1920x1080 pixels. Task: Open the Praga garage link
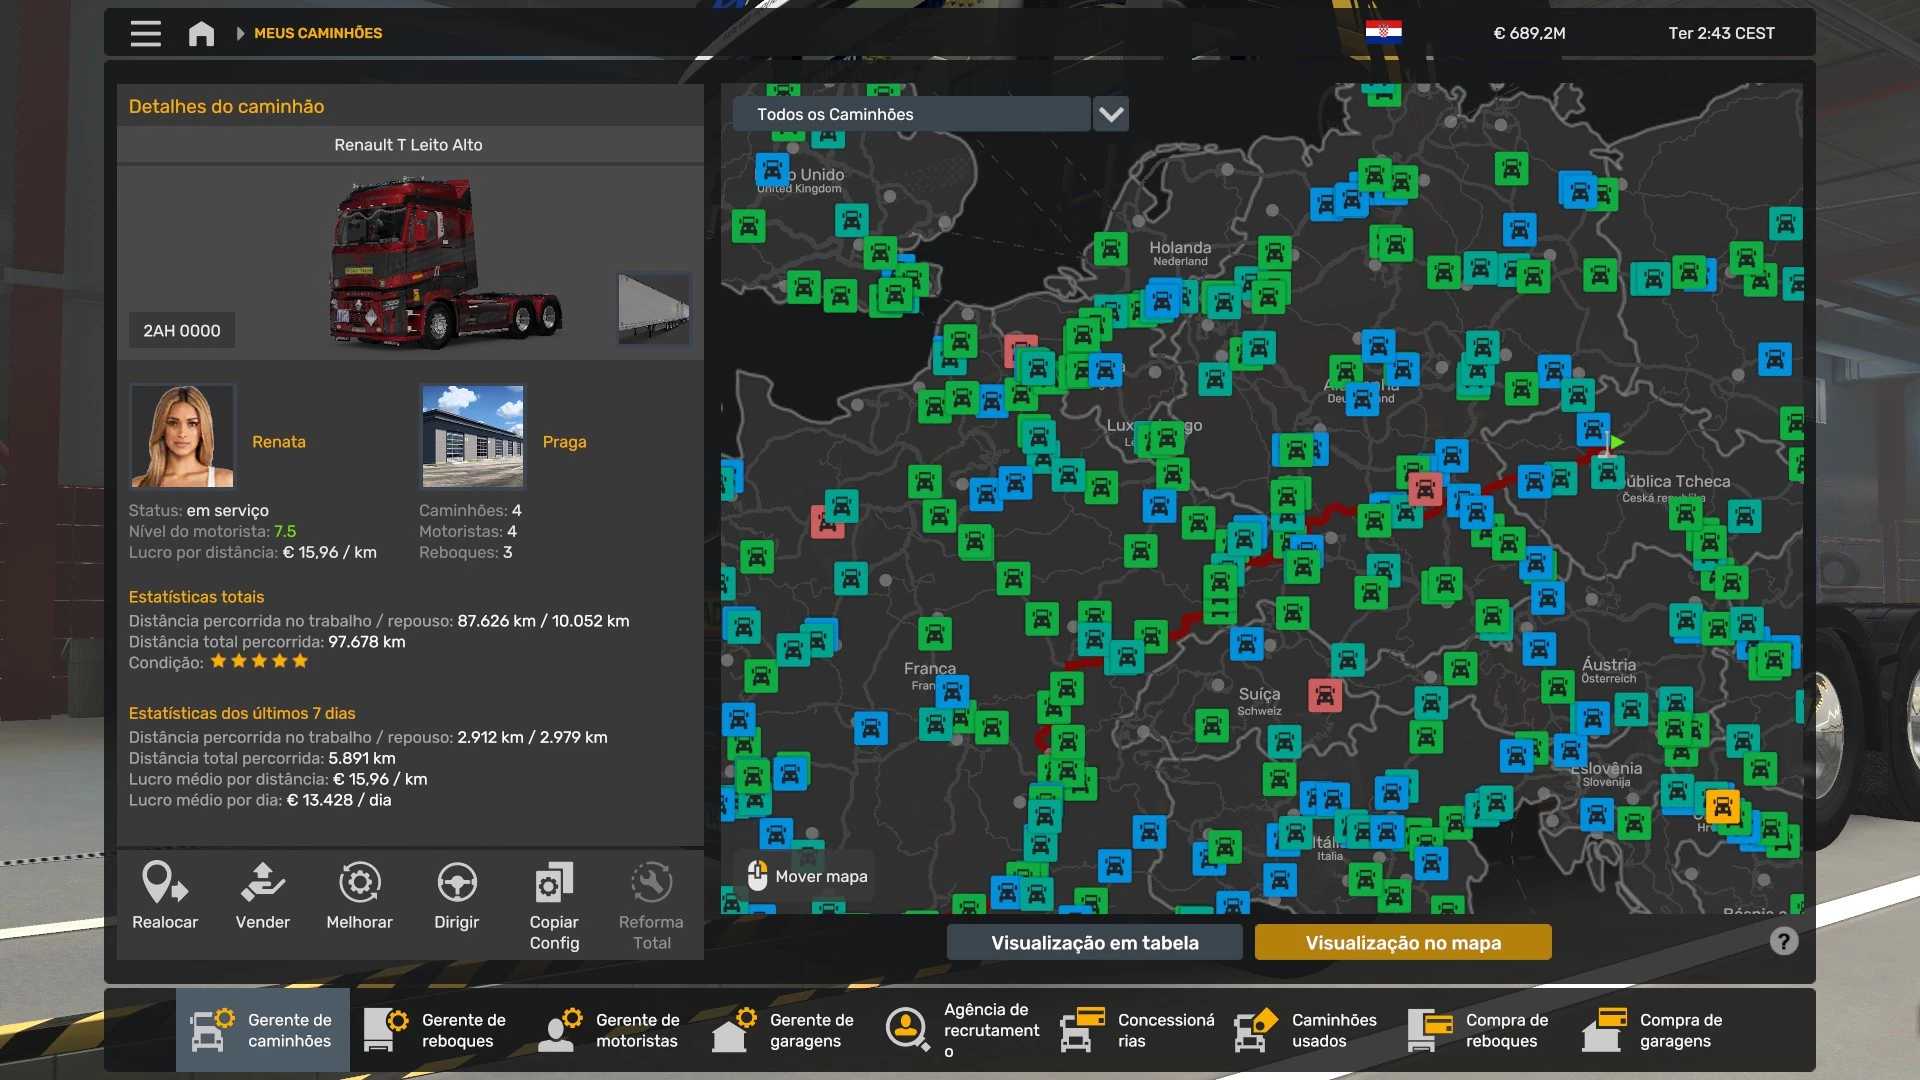(x=564, y=441)
